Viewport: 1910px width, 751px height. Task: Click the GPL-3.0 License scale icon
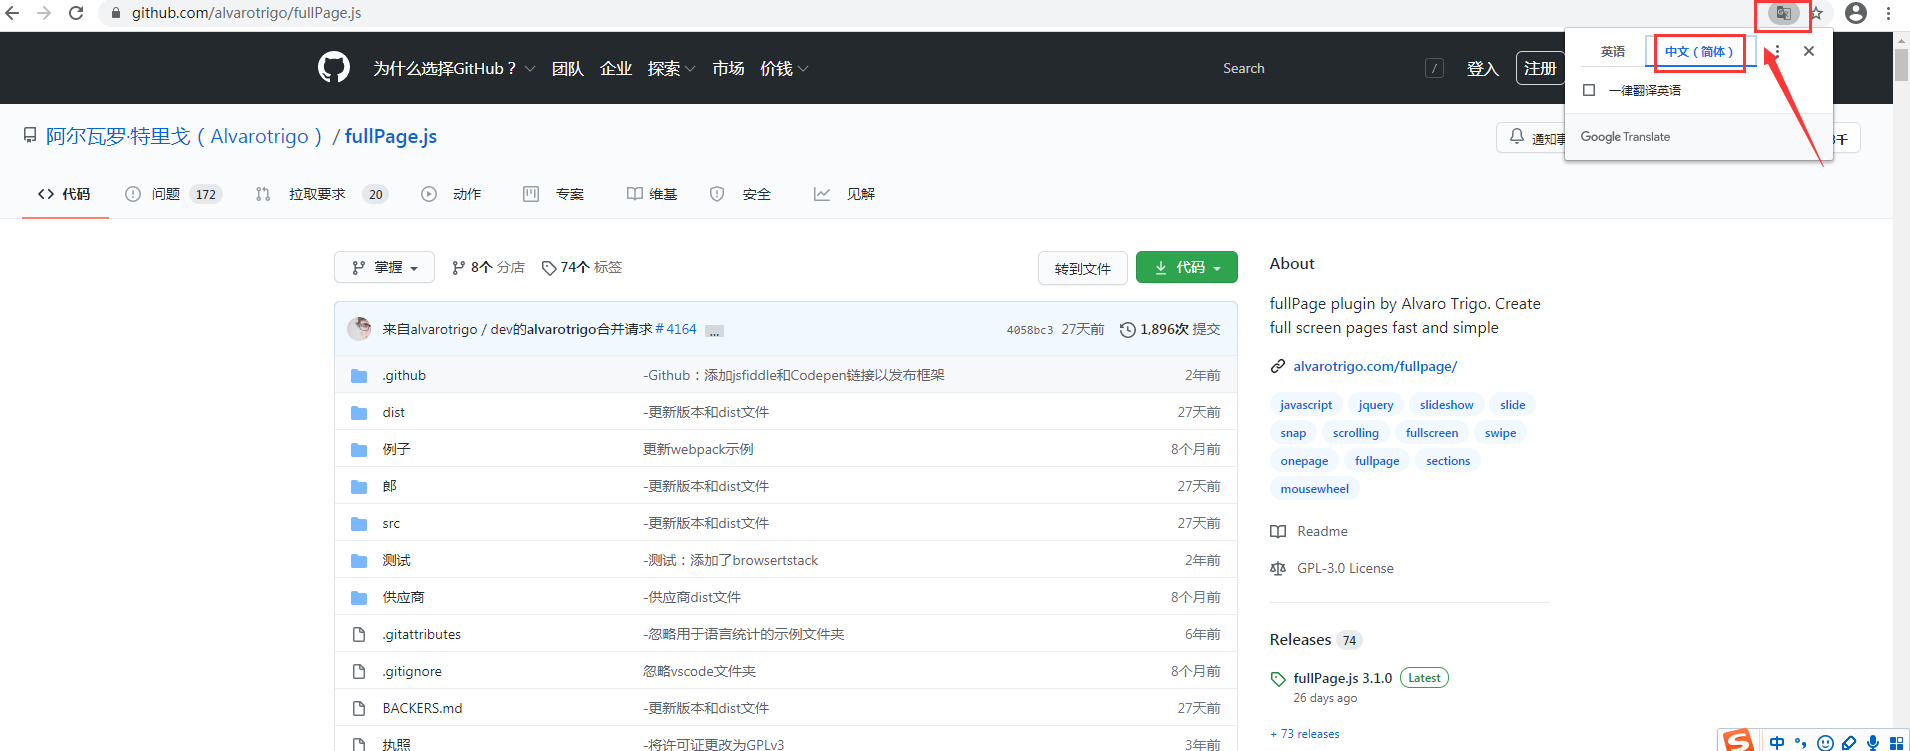[x=1278, y=568]
